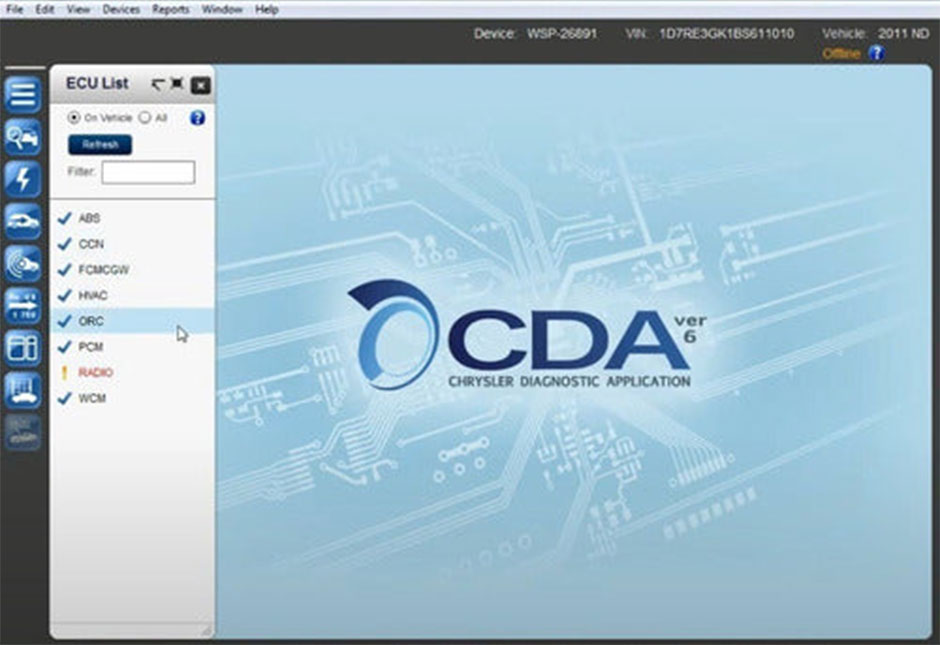The height and width of the screenshot is (645, 940).
Task: Open the Edit menu
Action: (x=45, y=10)
